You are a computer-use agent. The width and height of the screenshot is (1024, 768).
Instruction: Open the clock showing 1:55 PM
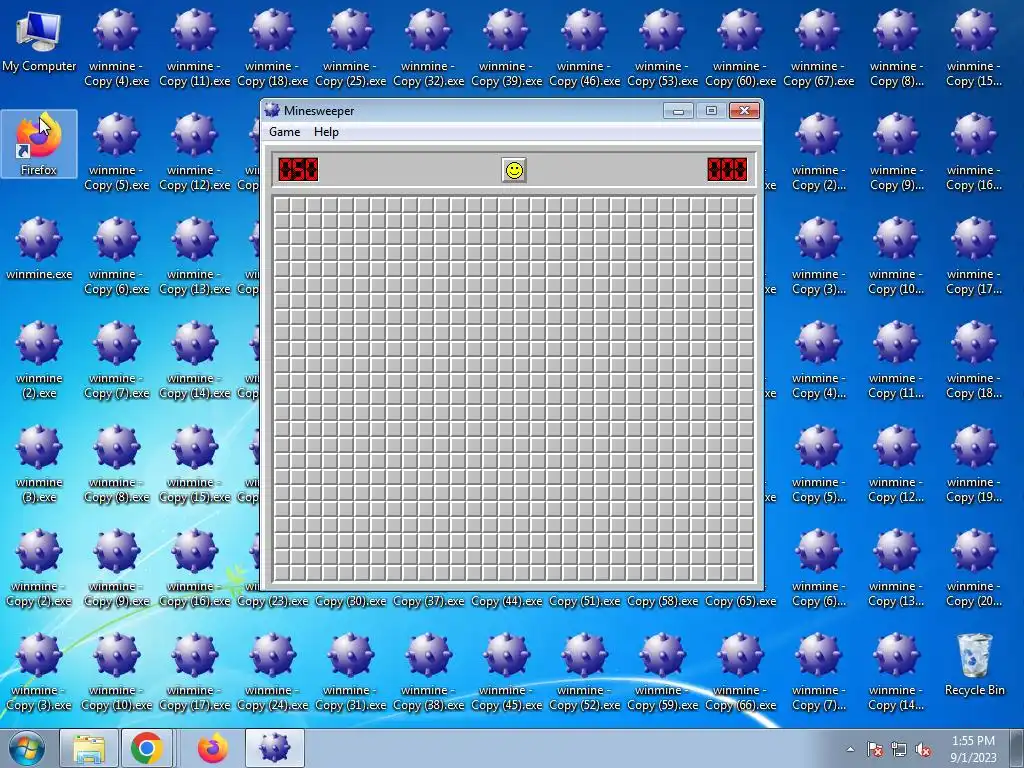973,749
